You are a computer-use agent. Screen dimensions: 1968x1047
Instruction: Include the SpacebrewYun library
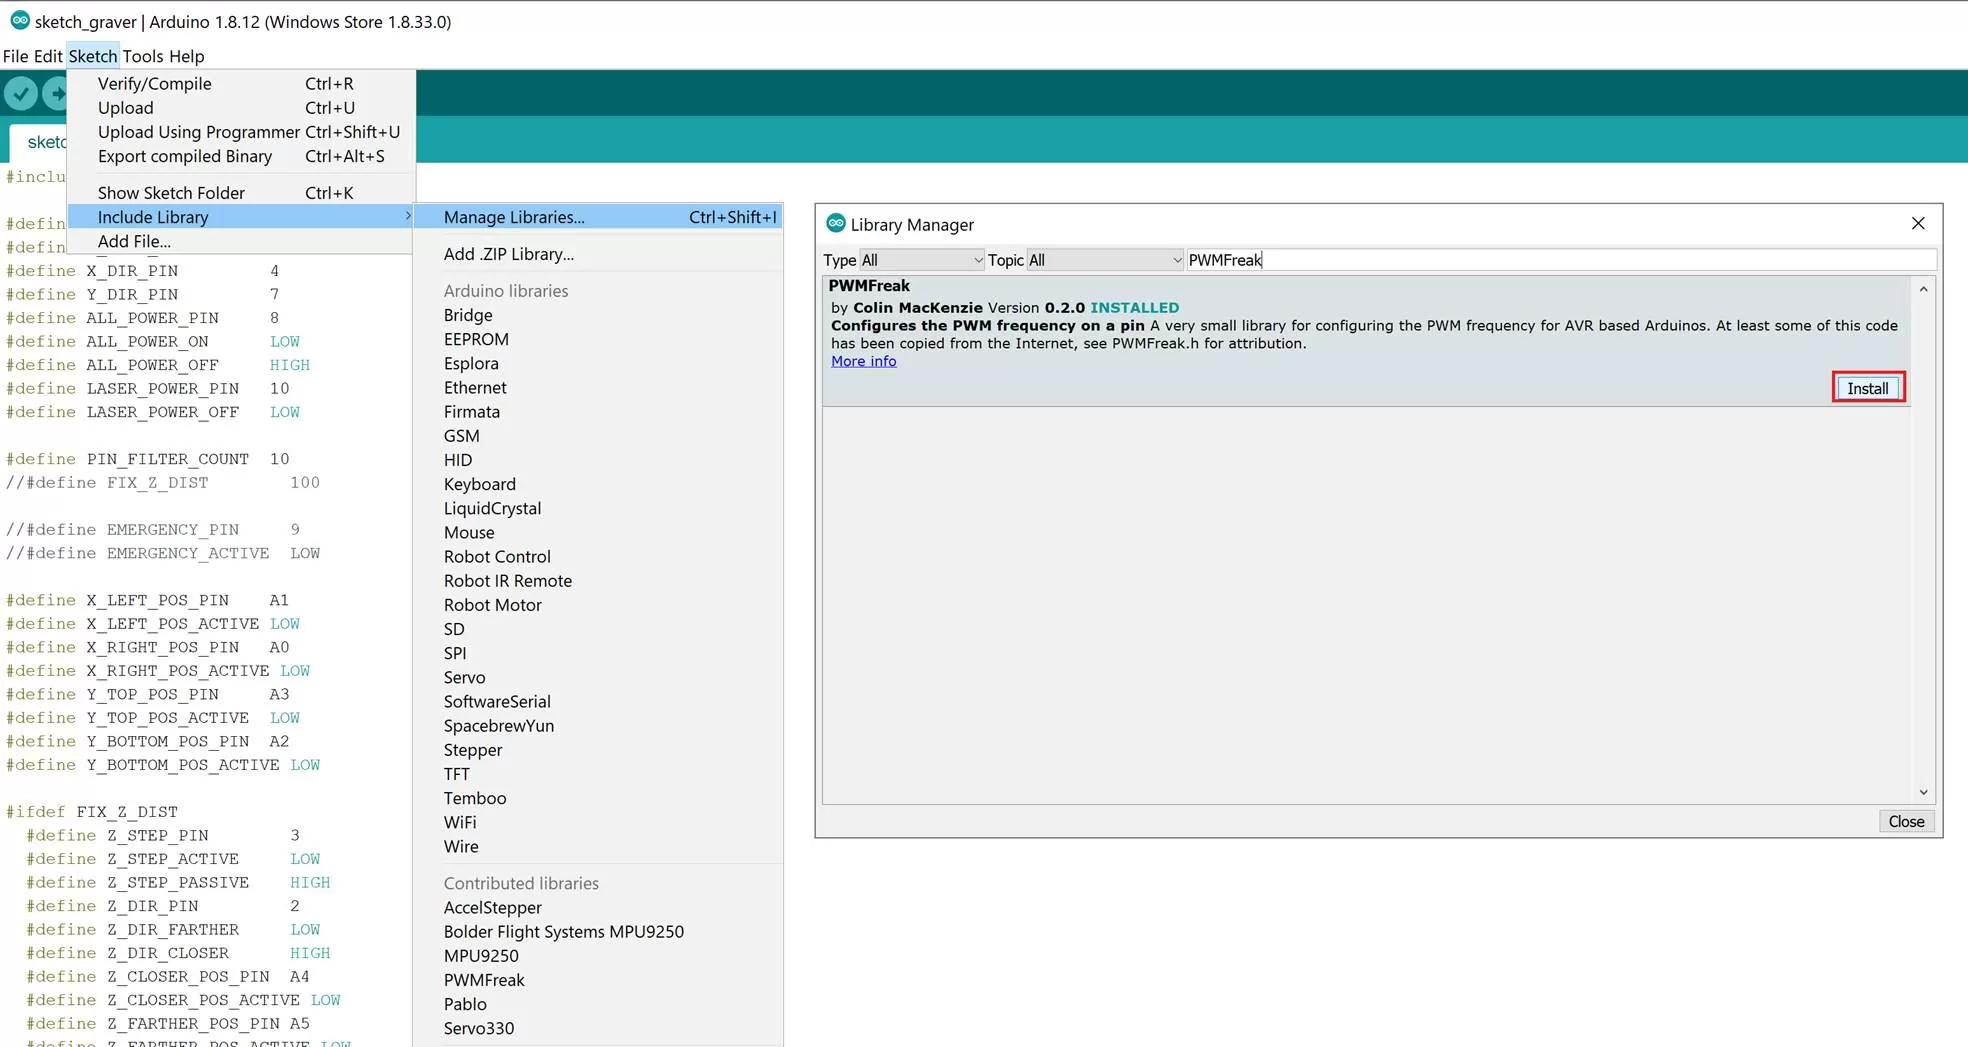(598, 726)
